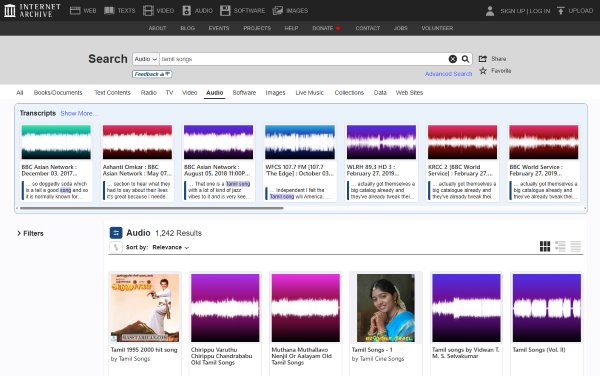
Task: Select the Images results tab
Action: (x=275, y=93)
